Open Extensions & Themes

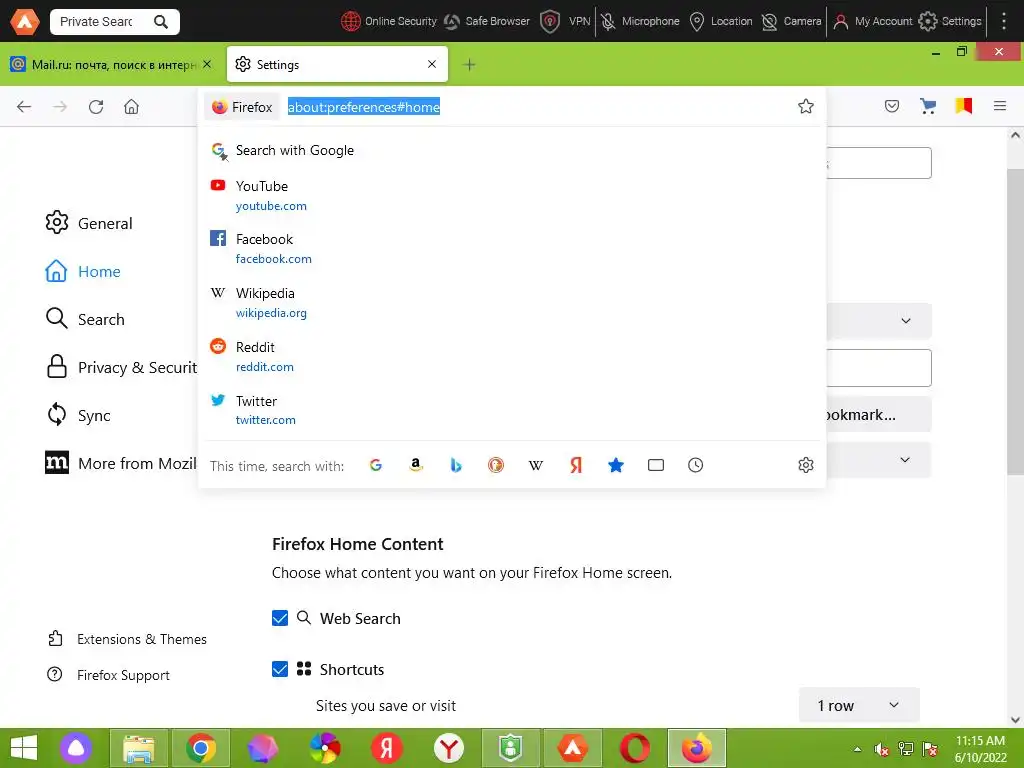pos(127,639)
